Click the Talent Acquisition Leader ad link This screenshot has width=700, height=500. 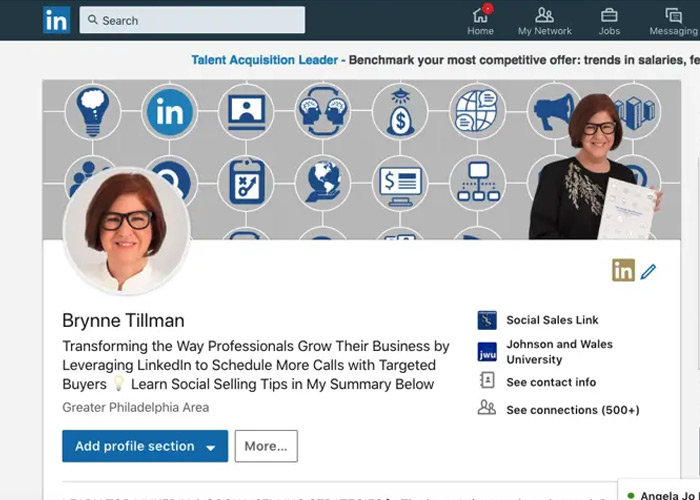[x=264, y=60]
